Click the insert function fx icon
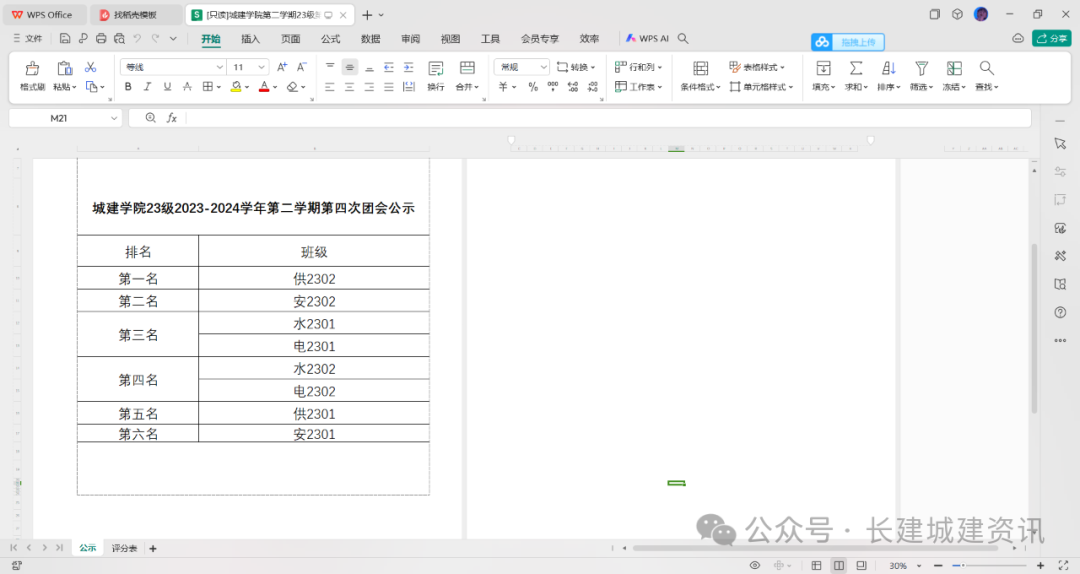The height and width of the screenshot is (574, 1080). coord(172,119)
